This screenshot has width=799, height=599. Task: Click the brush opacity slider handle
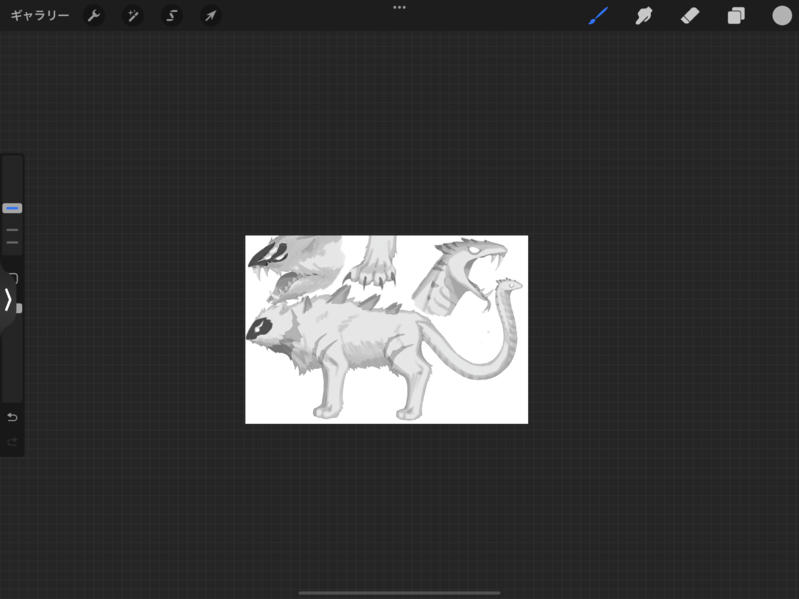point(19,308)
